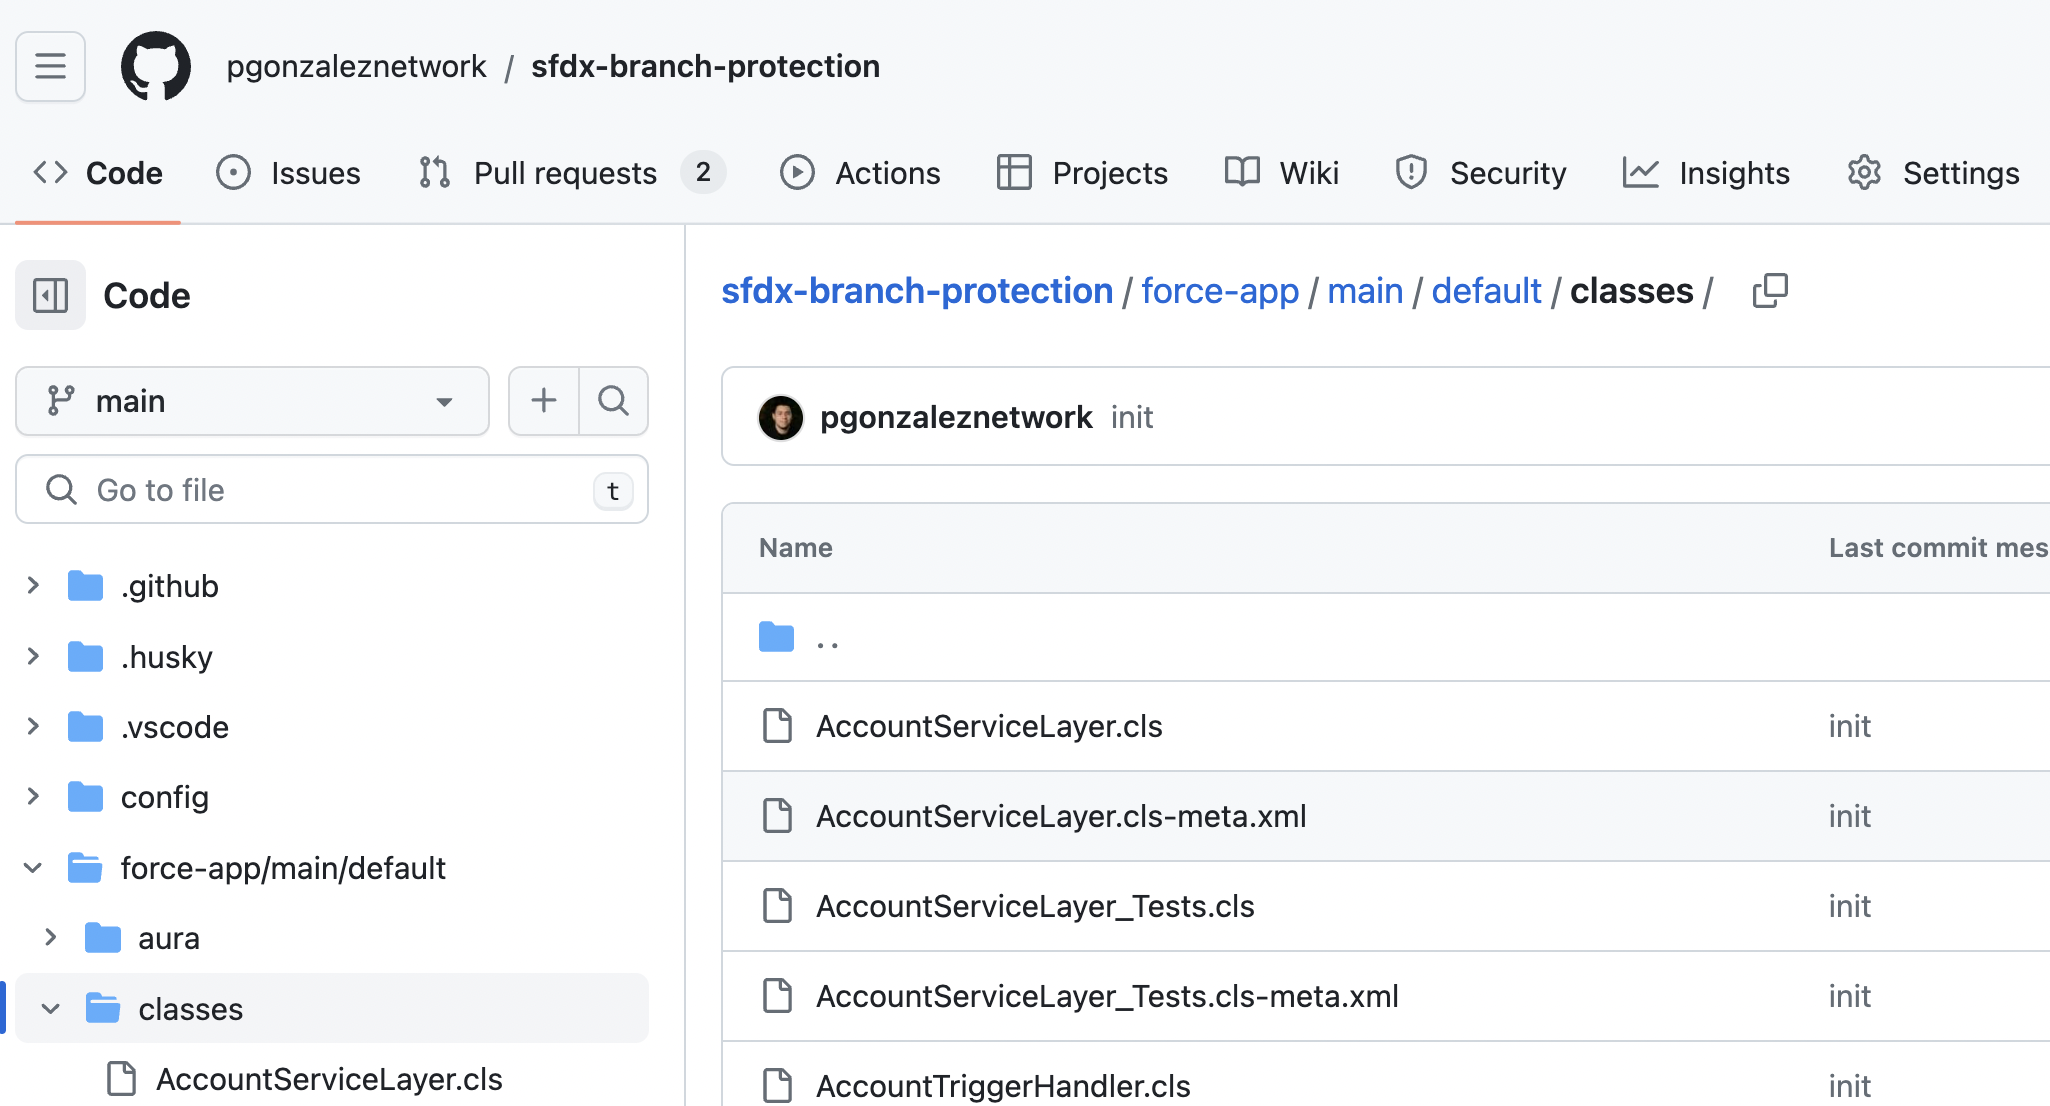Screen dimensions: 2050x1106
Task: Click the sidebar toggle icon
Action: (x=50, y=296)
